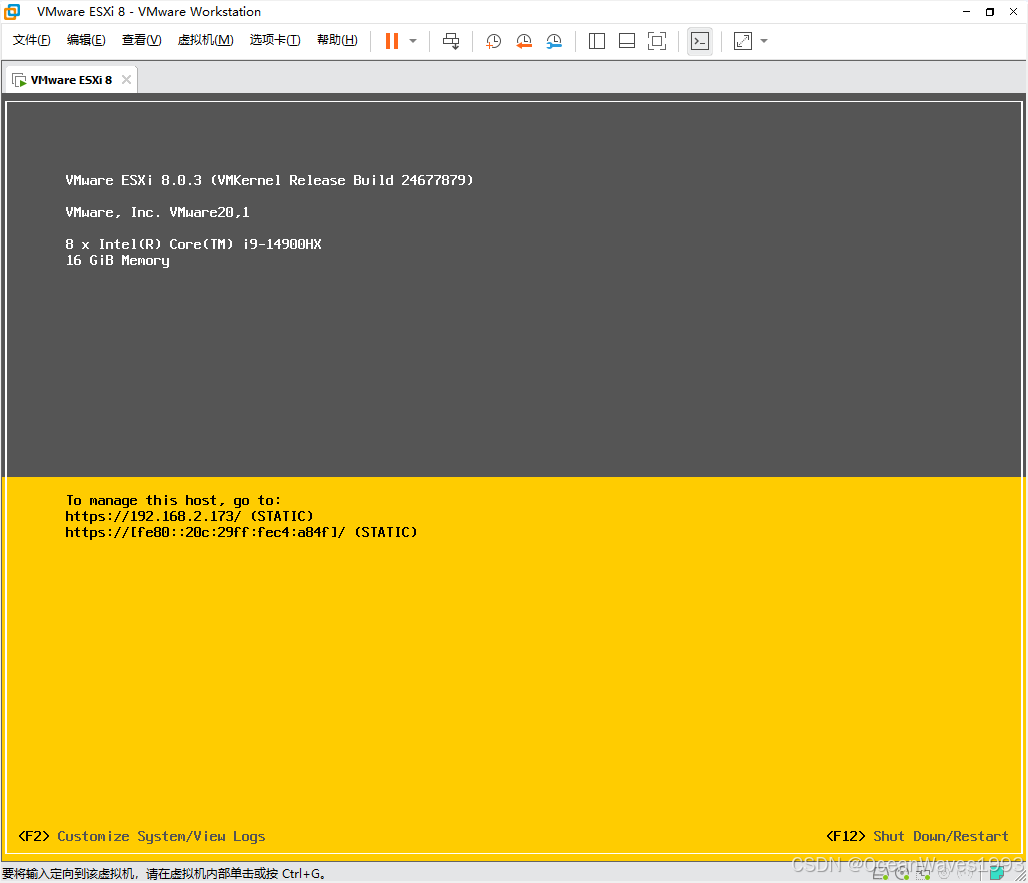Click the 'To manage this host' text
The width and height of the screenshot is (1028, 883).
(x=173, y=500)
